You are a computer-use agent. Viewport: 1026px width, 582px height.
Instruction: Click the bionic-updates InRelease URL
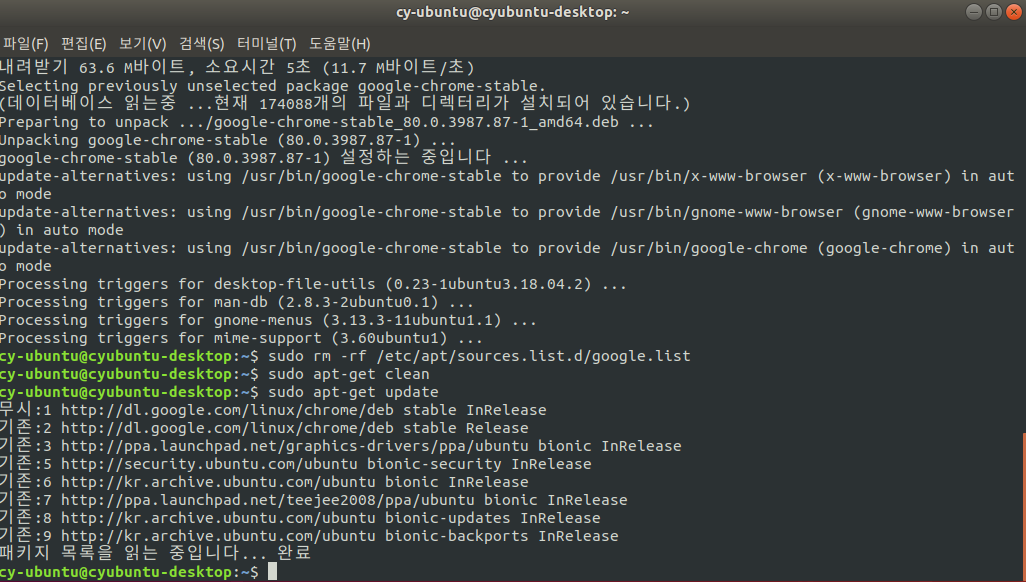coord(330,518)
